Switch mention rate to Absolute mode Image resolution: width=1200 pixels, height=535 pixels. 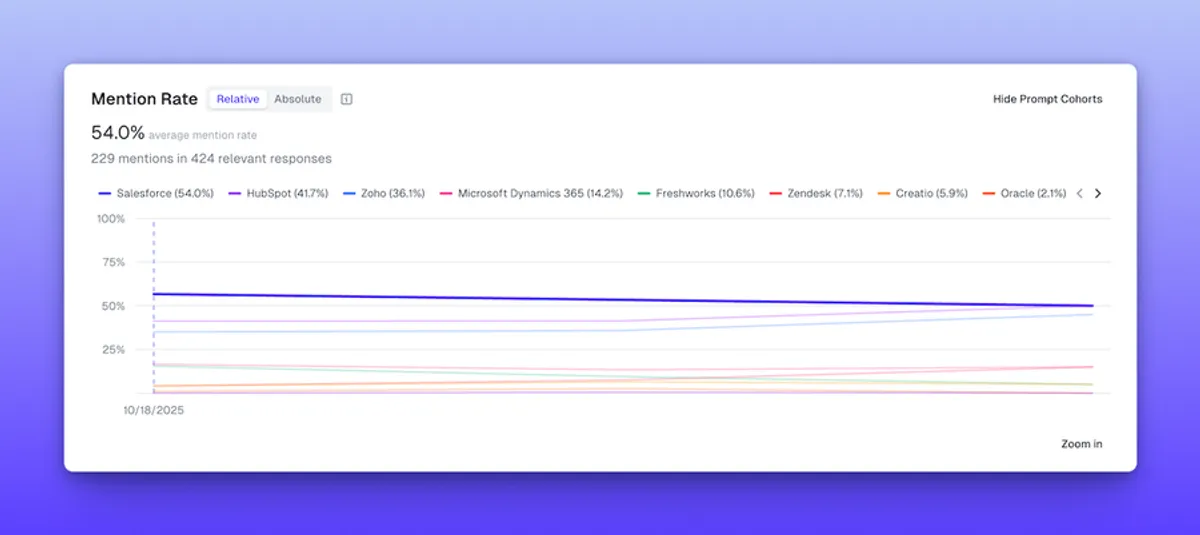298,99
